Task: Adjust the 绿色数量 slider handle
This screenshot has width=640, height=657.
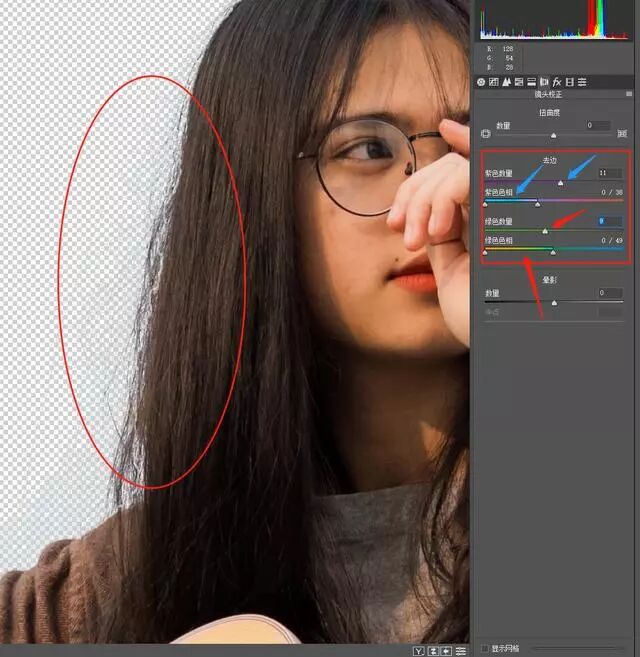Action: [545, 231]
